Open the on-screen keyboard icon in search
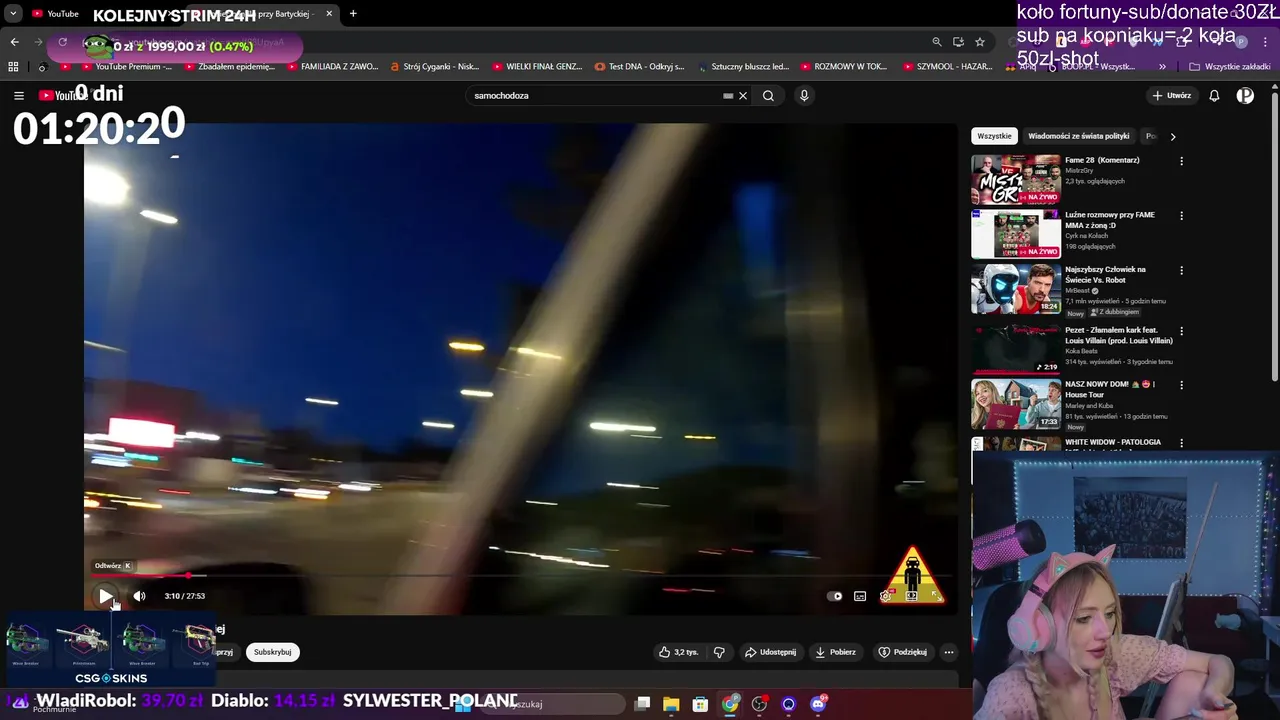The width and height of the screenshot is (1280, 720). tap(729, 96)
